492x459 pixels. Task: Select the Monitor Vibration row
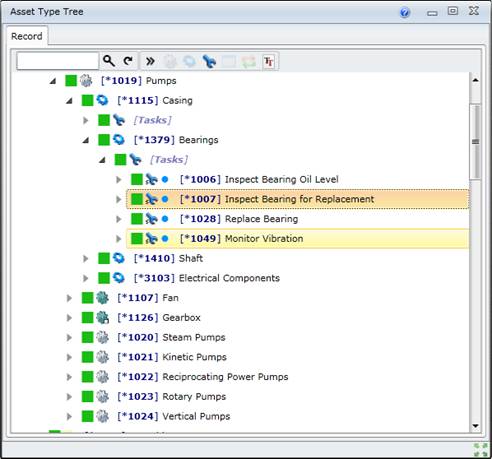(298, 238)
